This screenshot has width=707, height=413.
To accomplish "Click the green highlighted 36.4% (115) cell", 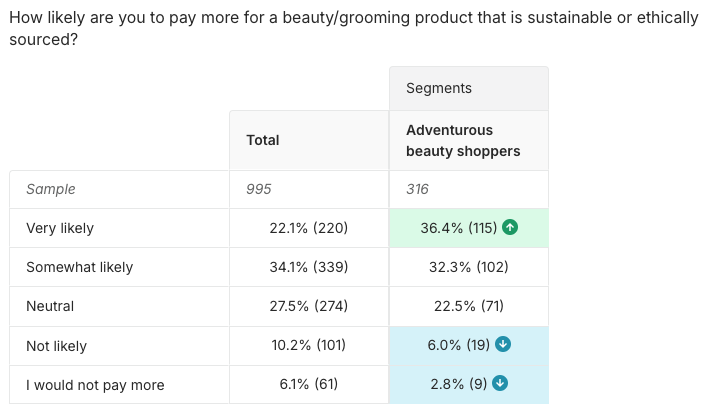I will coord(458,228).
